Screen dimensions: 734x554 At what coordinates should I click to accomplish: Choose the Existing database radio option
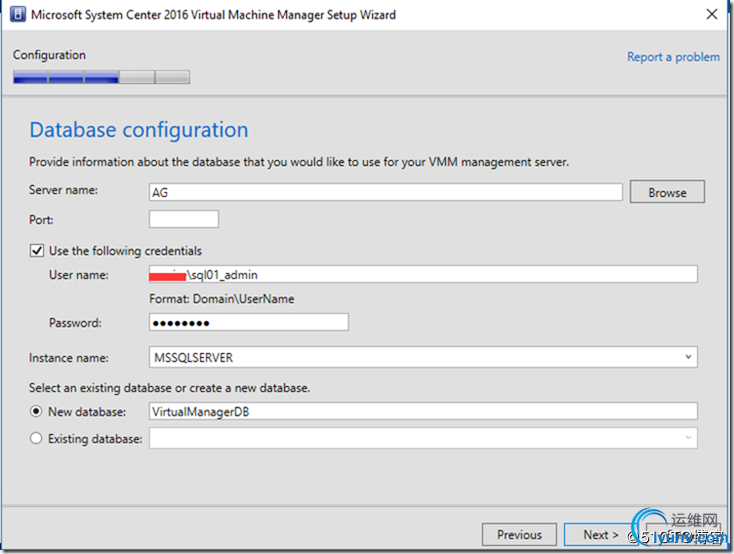point(37,438)
